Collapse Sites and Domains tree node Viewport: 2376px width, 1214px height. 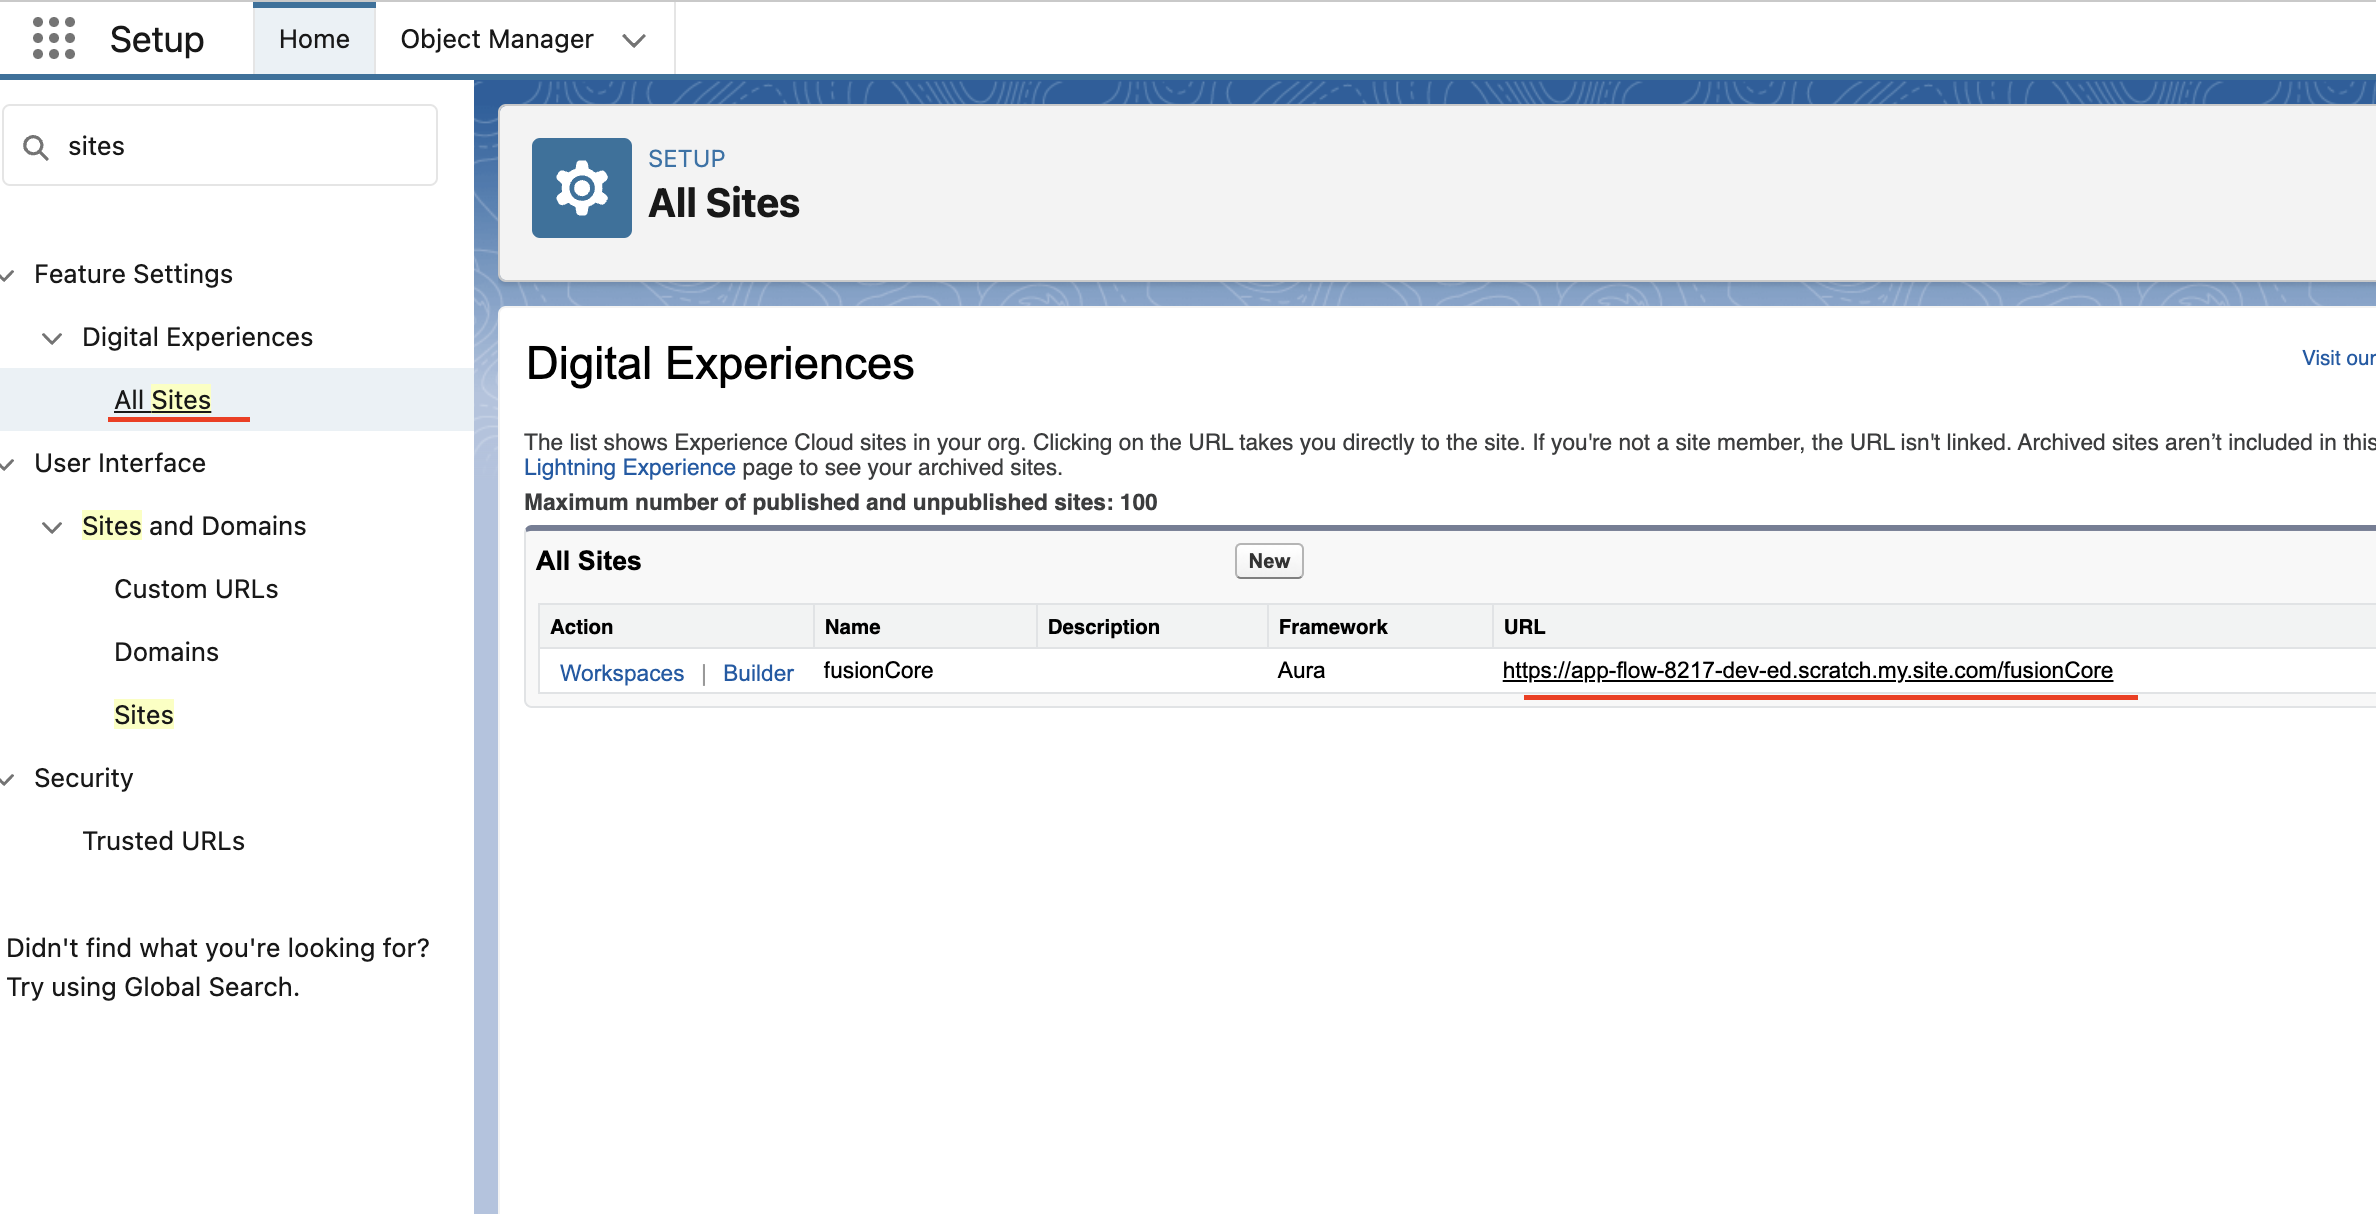52,527
